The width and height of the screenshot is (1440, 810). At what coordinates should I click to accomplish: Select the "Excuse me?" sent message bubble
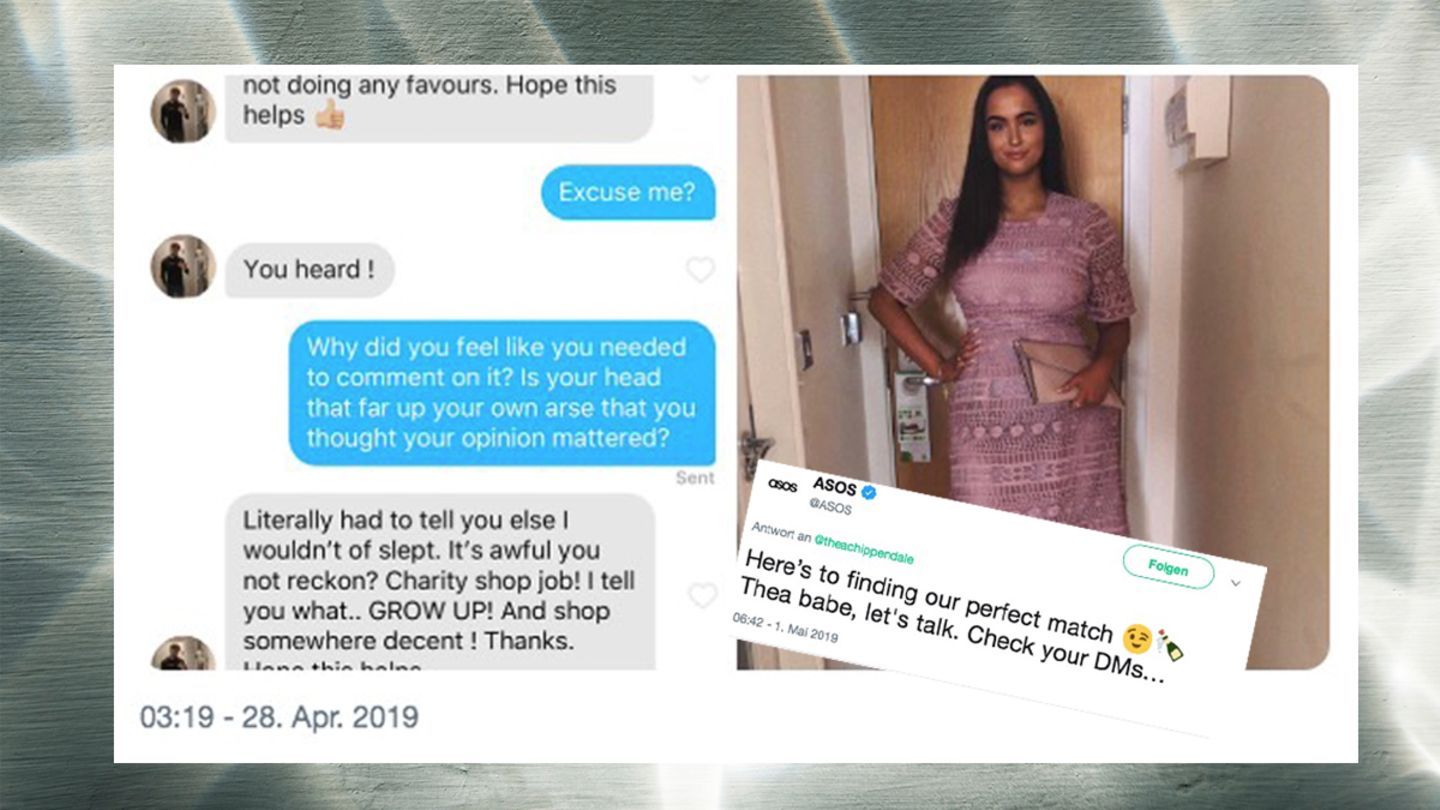628,192
